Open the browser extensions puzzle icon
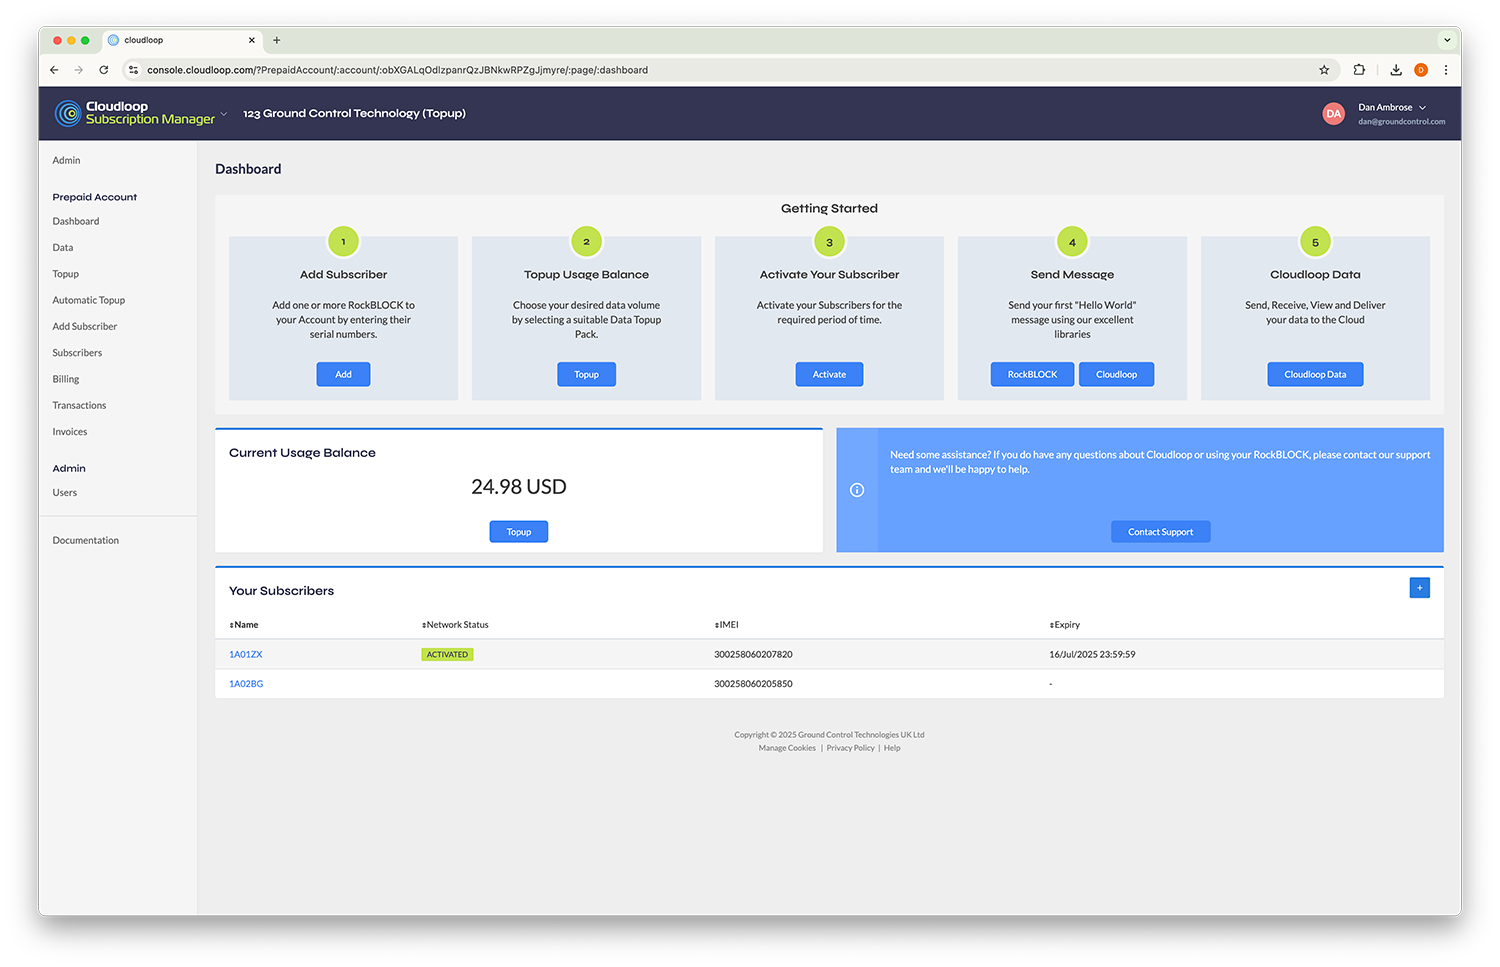1500x967 pixels. pos(1359,70)
